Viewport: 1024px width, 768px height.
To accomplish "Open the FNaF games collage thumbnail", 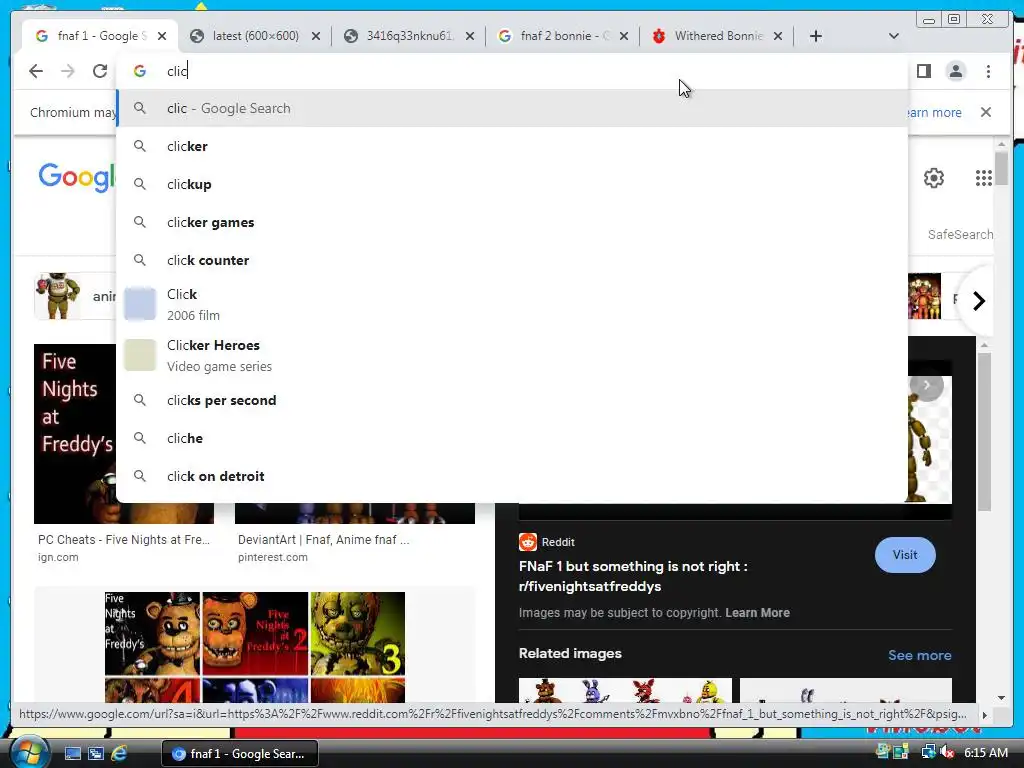I will [x=255, y=647].
